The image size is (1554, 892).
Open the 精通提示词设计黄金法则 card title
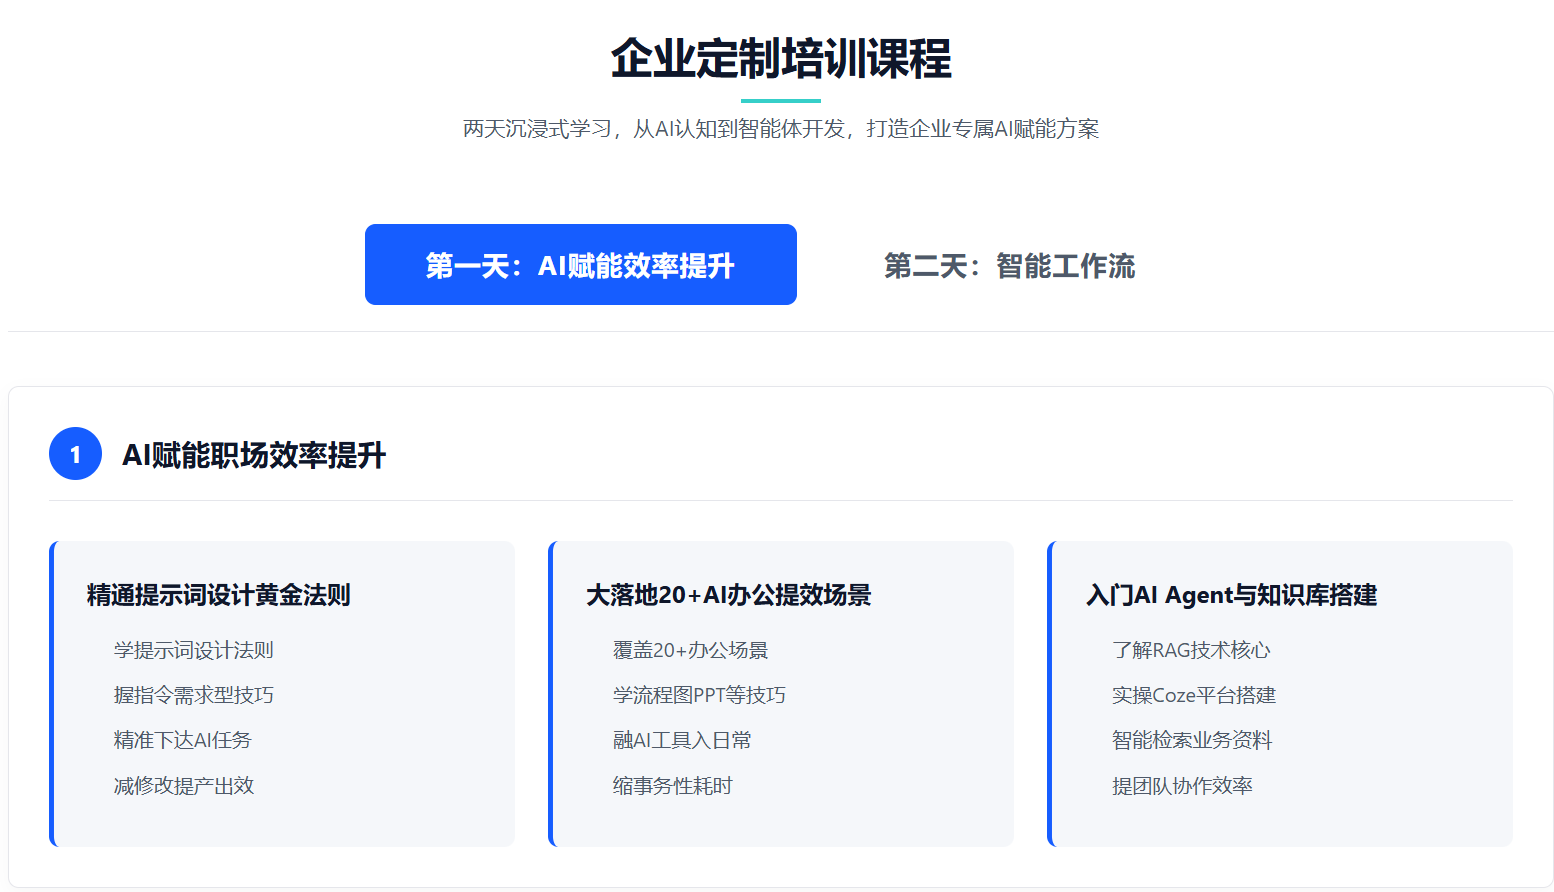point(218,595)
